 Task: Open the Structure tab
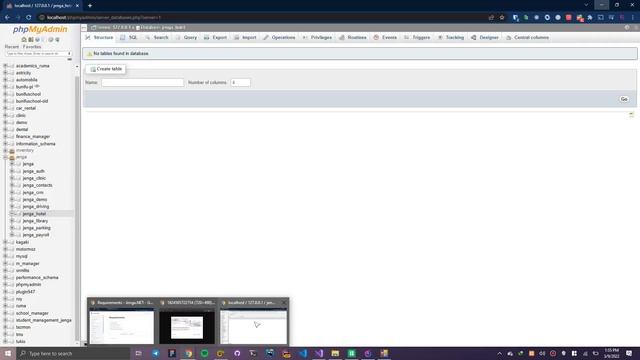click(x=99, y=38)
